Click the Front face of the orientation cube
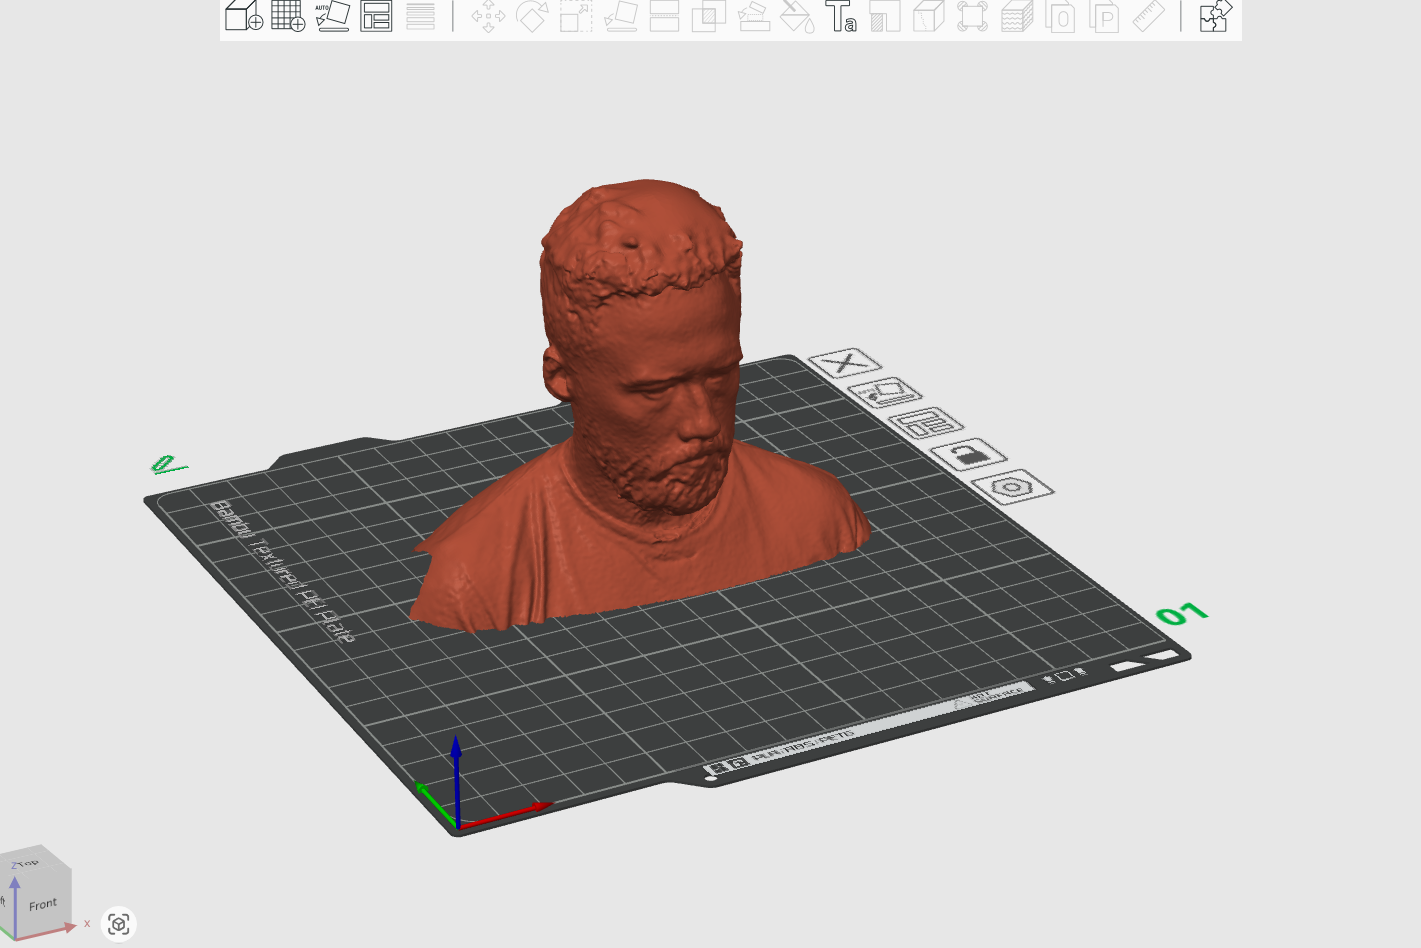Screen dimensions: 1421x948 pyautogui.click(x=41, y=903)
